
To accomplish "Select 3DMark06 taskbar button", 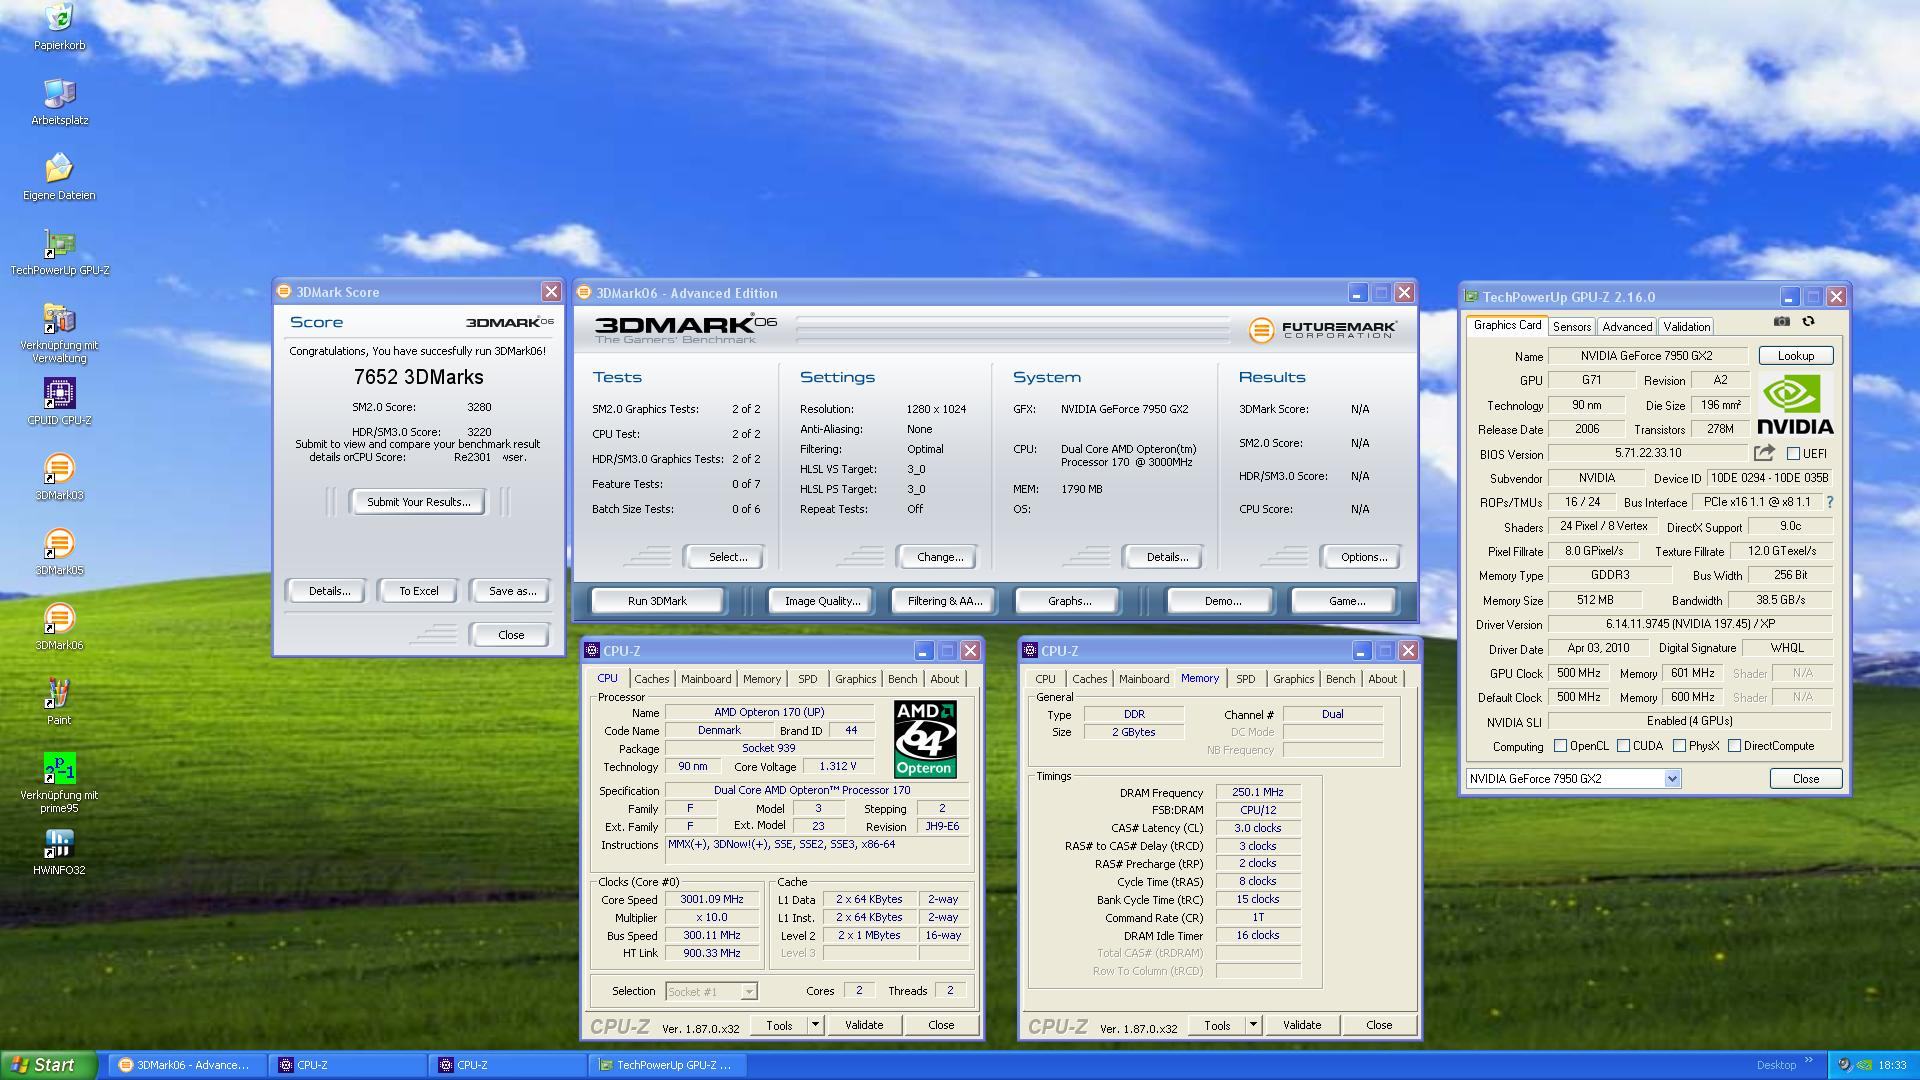I will 187,1065.
